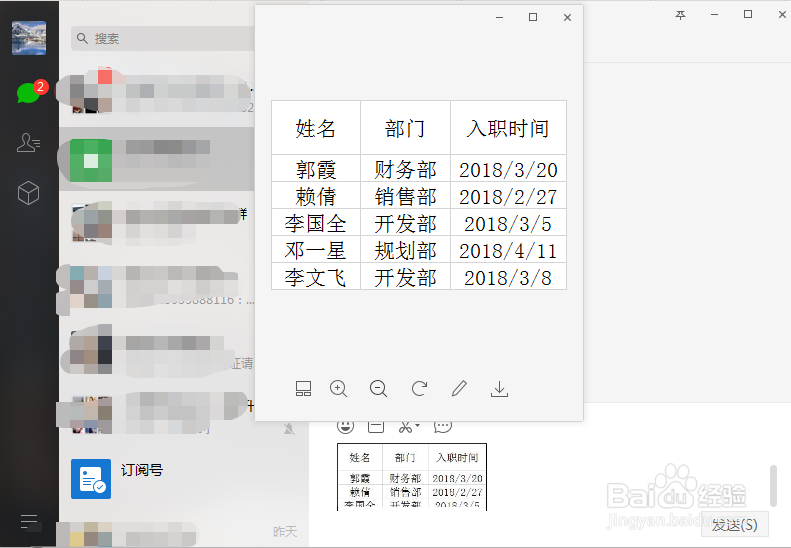The height and width of the screenshot is (548, 791).
Task: Click the 发送(S) send button
Action: tap(734, 525)
